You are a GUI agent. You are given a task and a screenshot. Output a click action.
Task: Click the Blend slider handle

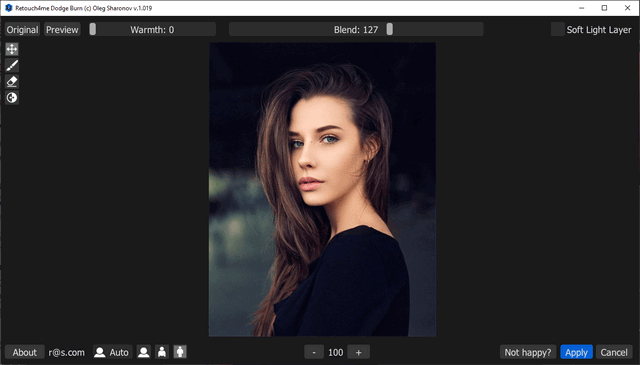coord(390,29)
